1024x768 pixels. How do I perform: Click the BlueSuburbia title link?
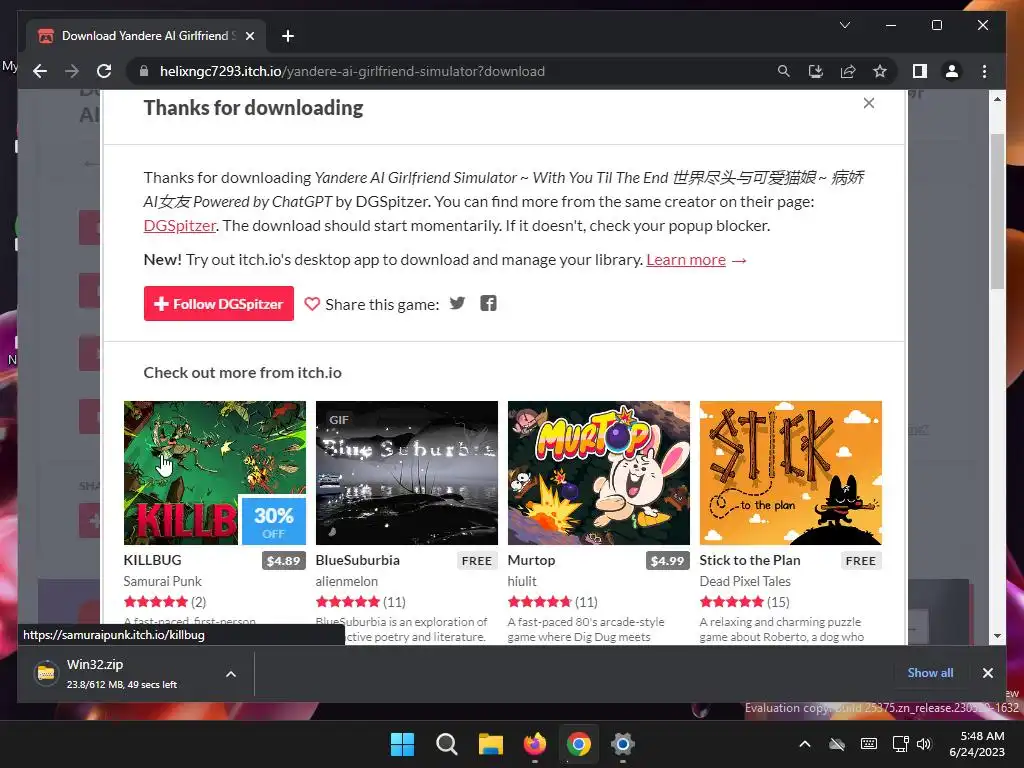pos(357,560)
